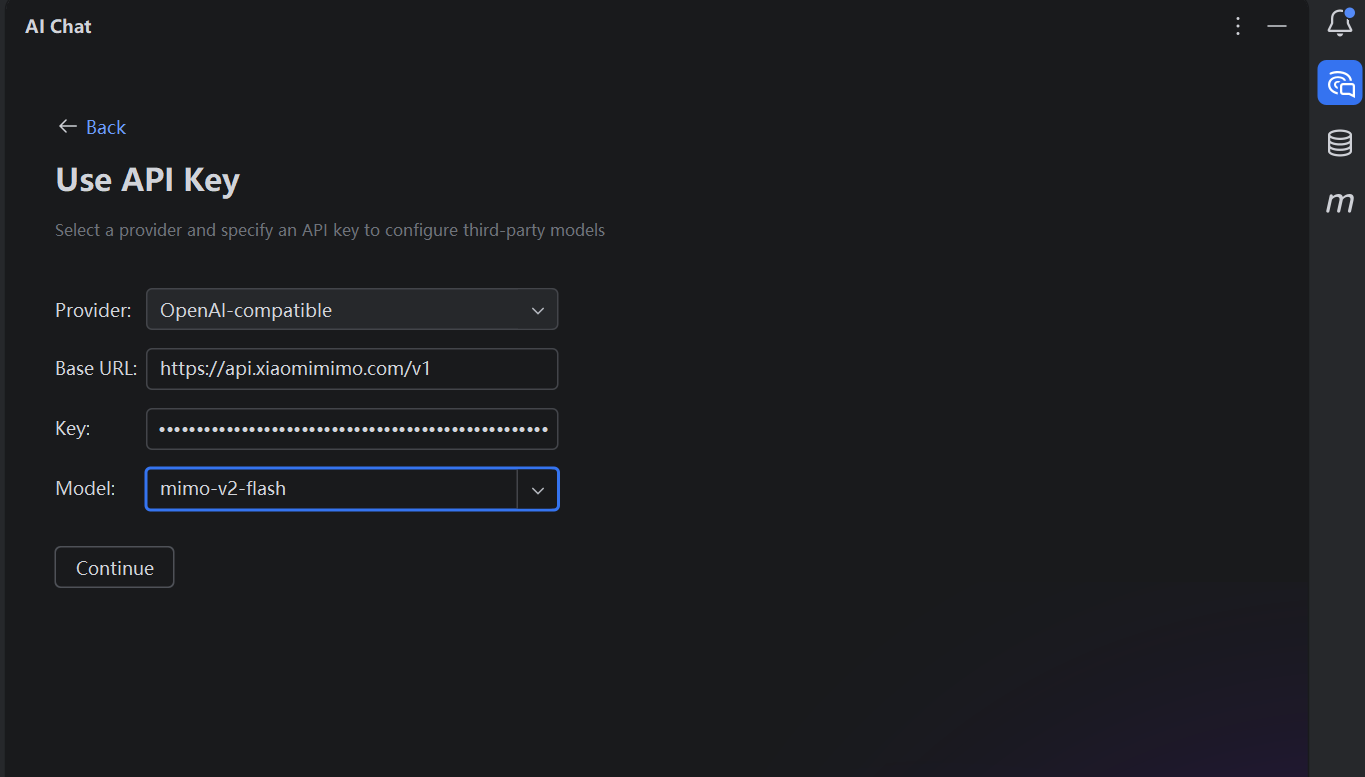Go back via the Back link
The width and height of the screenshot is (1365, 777).
point(106,127)
